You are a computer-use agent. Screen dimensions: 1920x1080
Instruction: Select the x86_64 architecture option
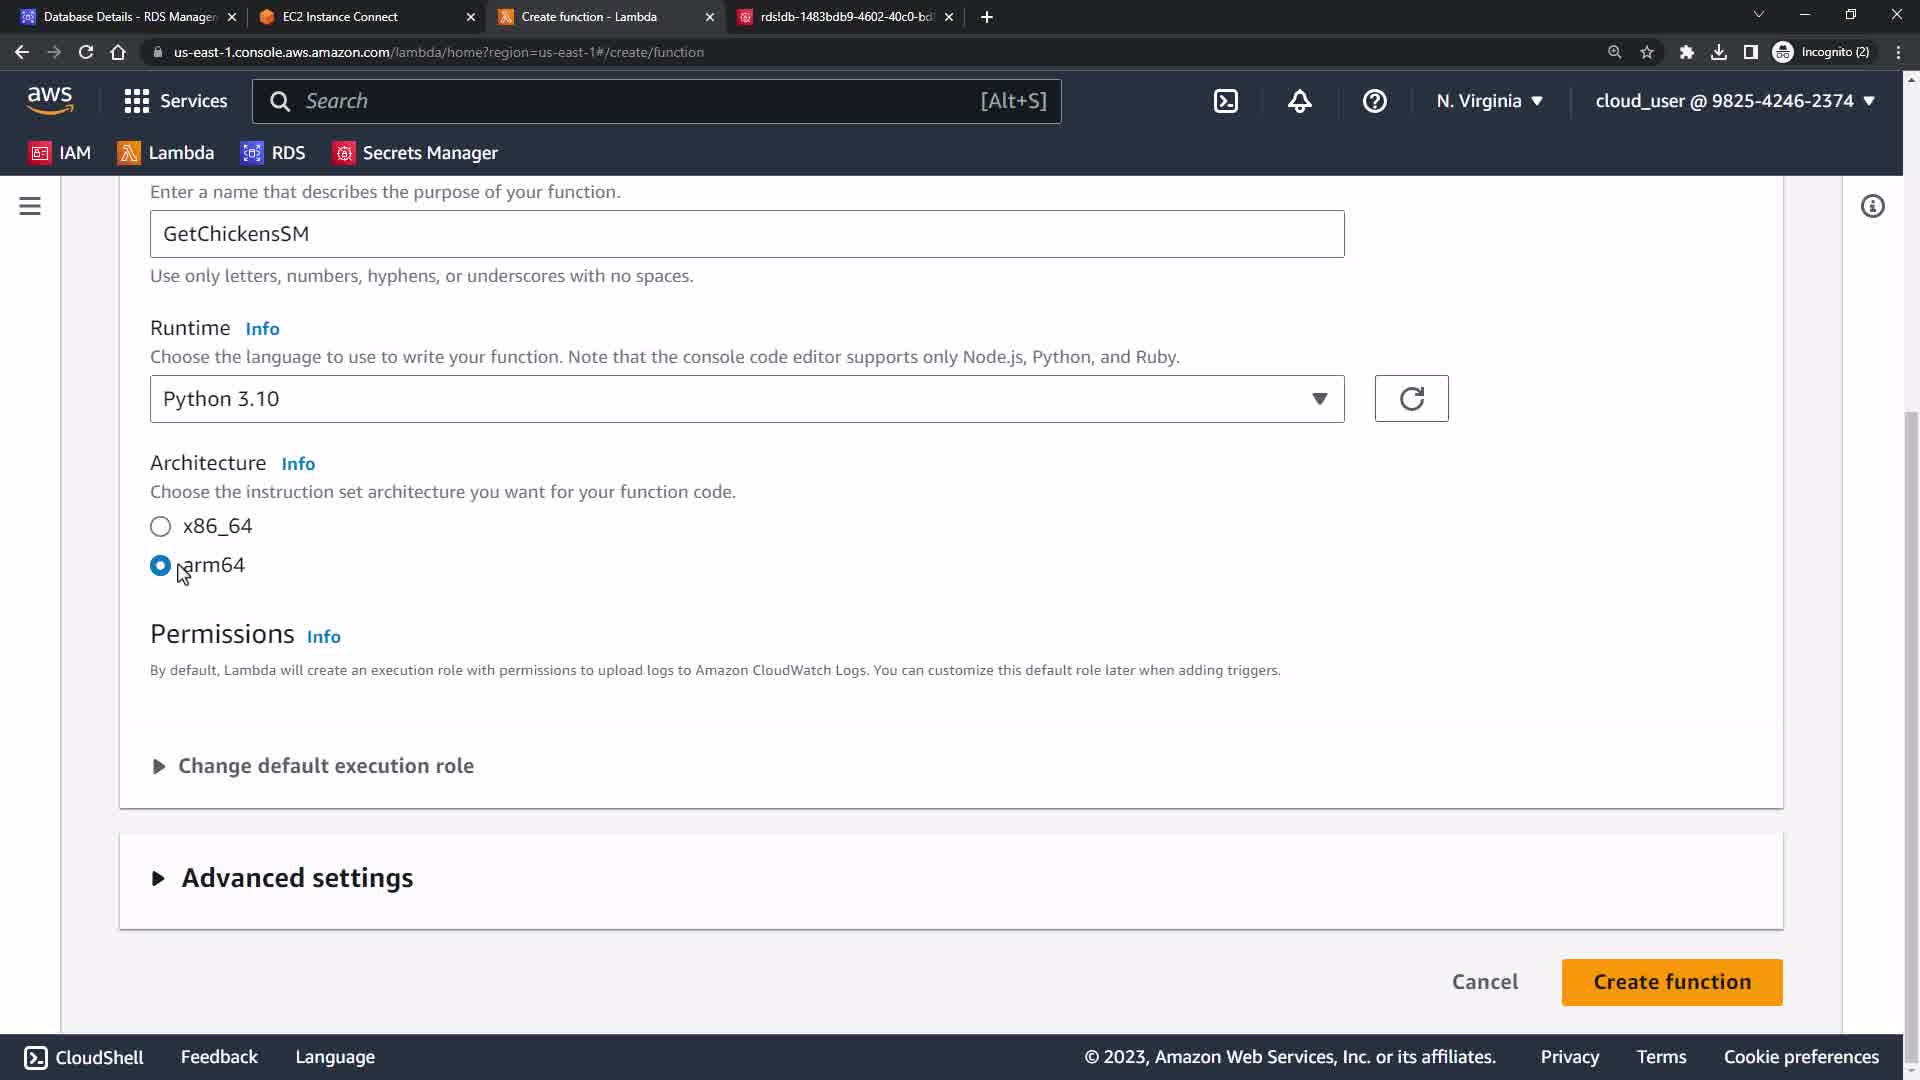point(161,527)
